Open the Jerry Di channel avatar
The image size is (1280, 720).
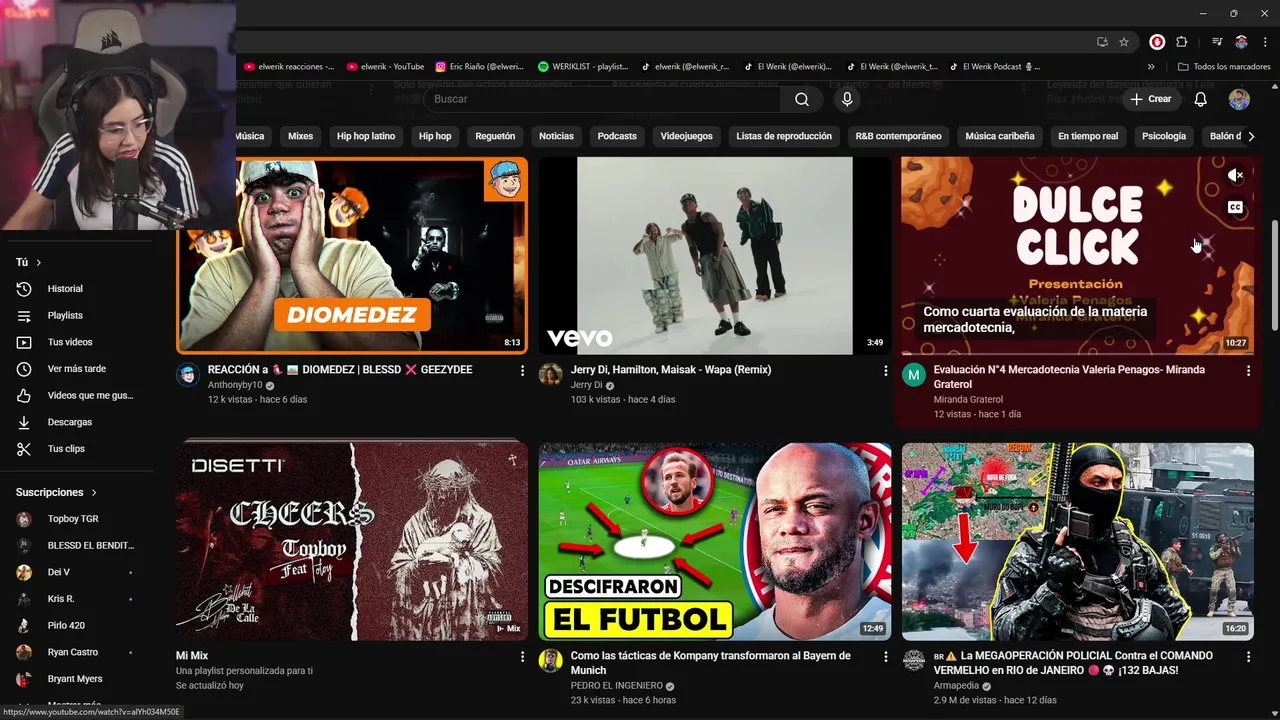tap(550, 375)
